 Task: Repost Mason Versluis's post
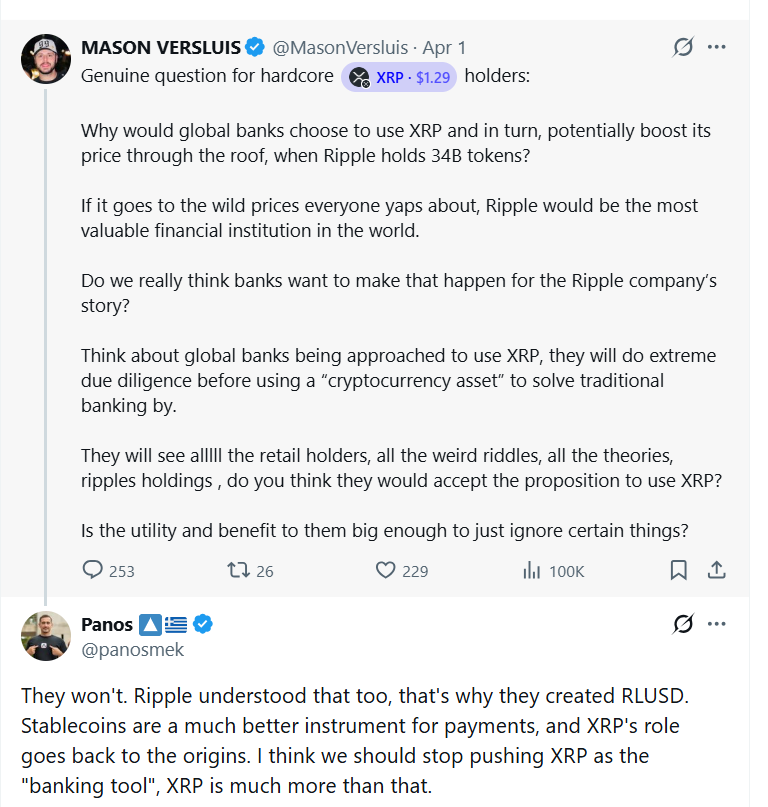238,570
